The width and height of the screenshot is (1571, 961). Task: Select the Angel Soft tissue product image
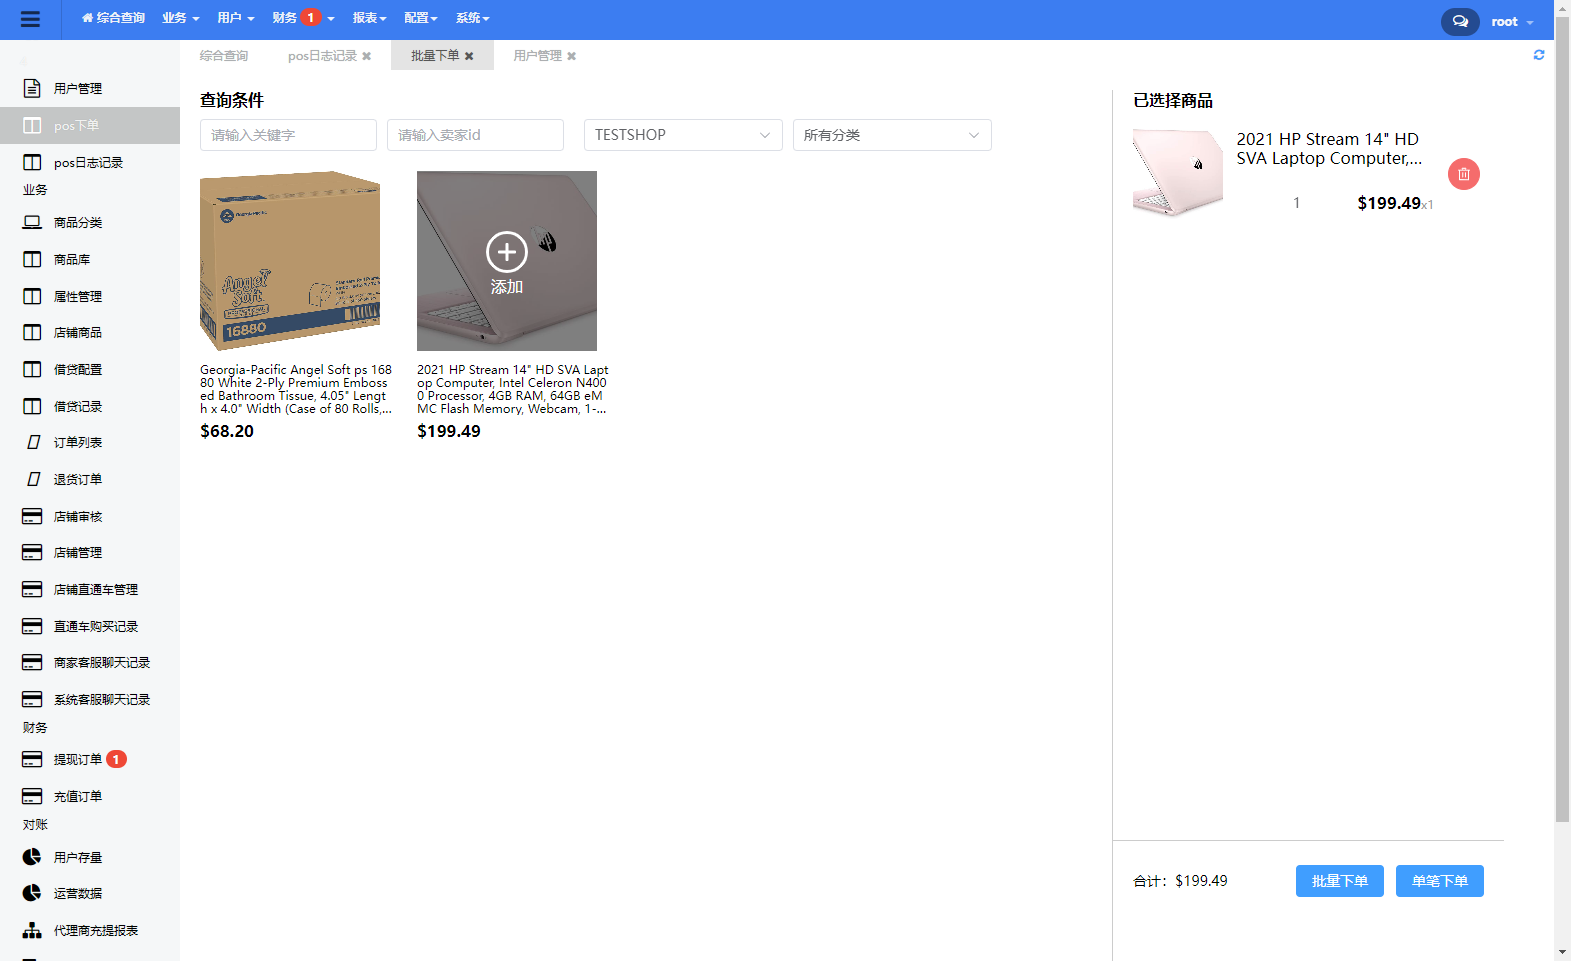pyautogui.click(x=290, y=261)
